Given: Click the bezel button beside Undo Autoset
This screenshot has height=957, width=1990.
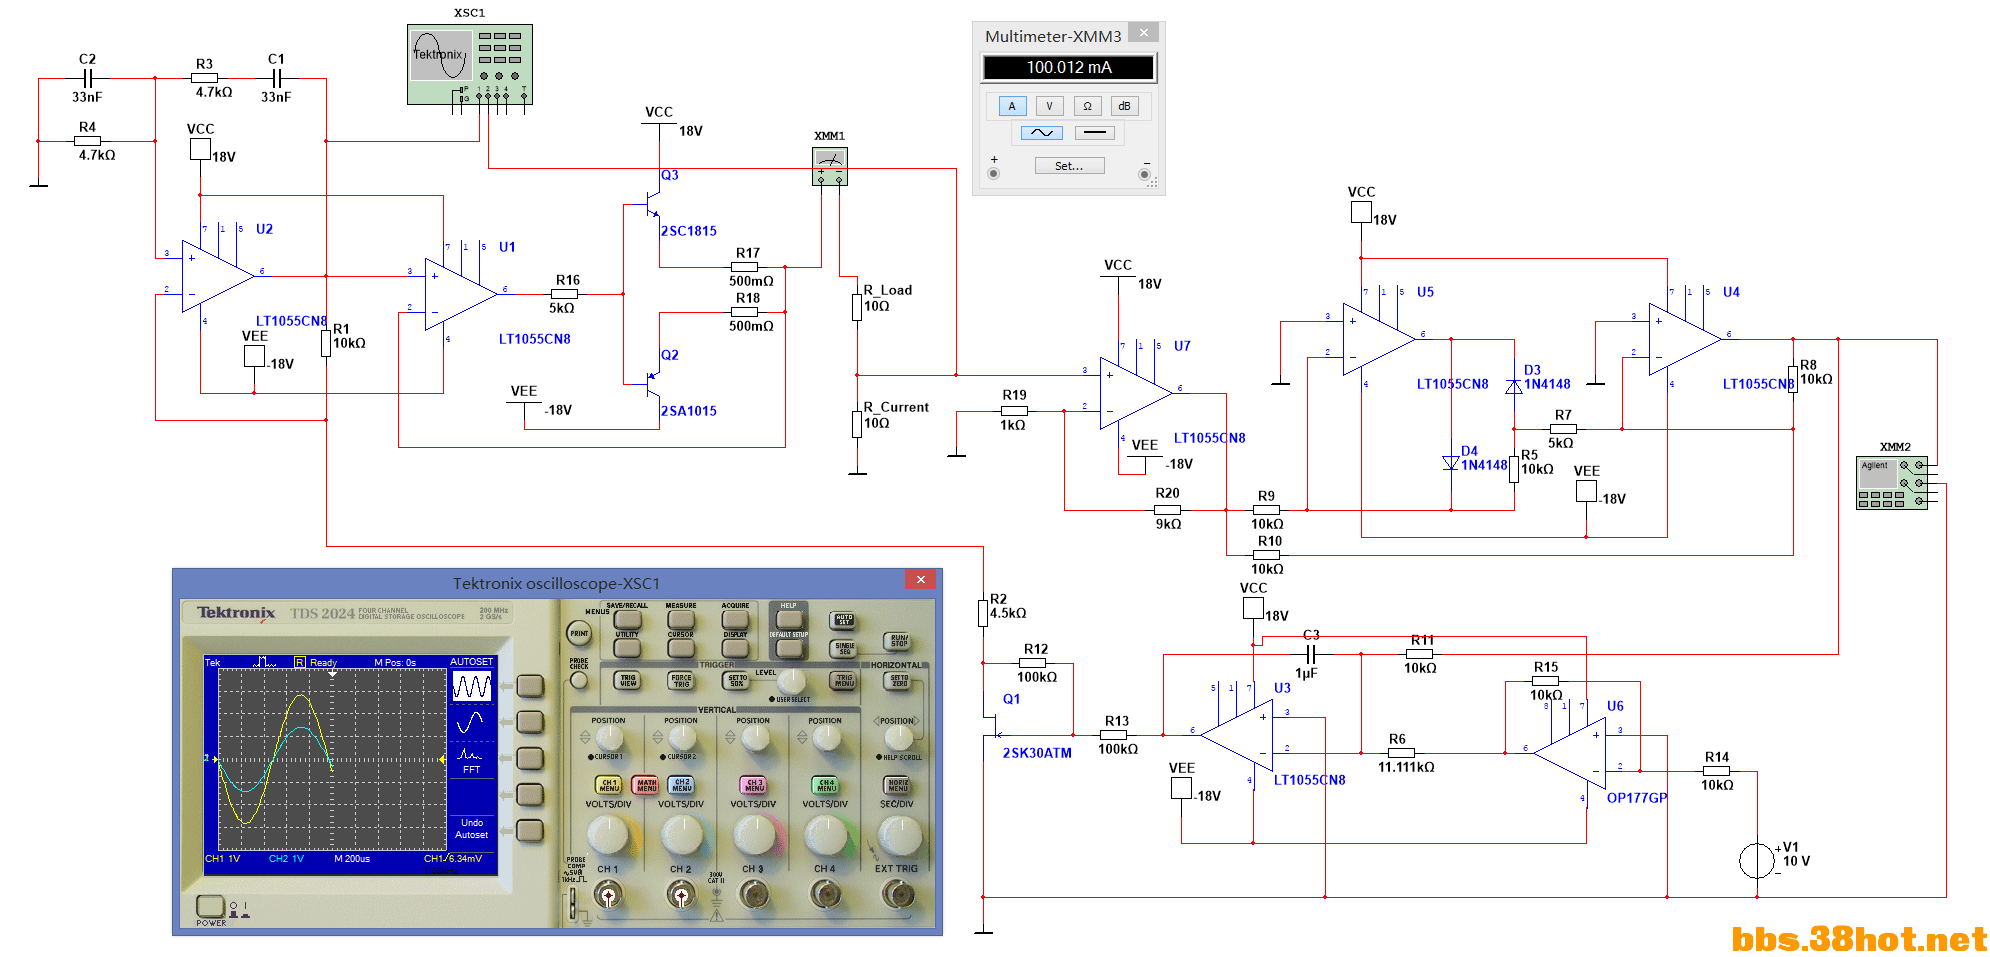Looking at the screenshot, I should [x=529, y=830].
